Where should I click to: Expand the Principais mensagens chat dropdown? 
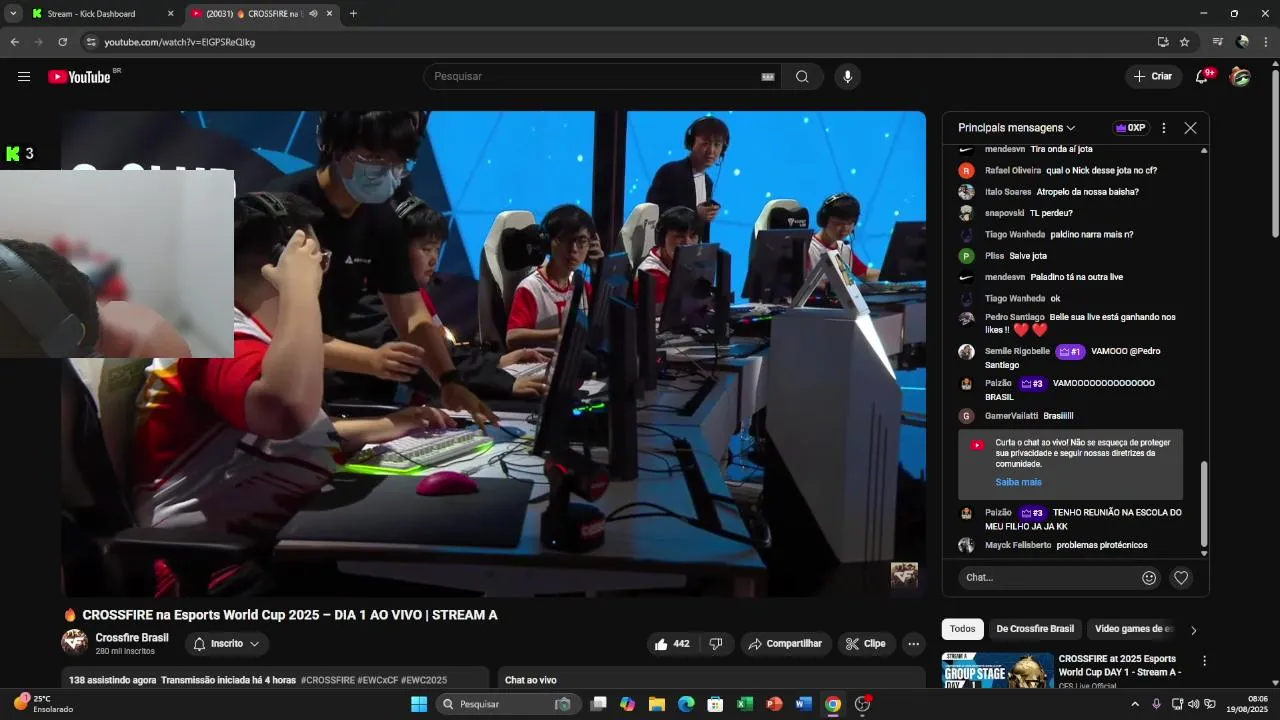(x=1016, y=128)
